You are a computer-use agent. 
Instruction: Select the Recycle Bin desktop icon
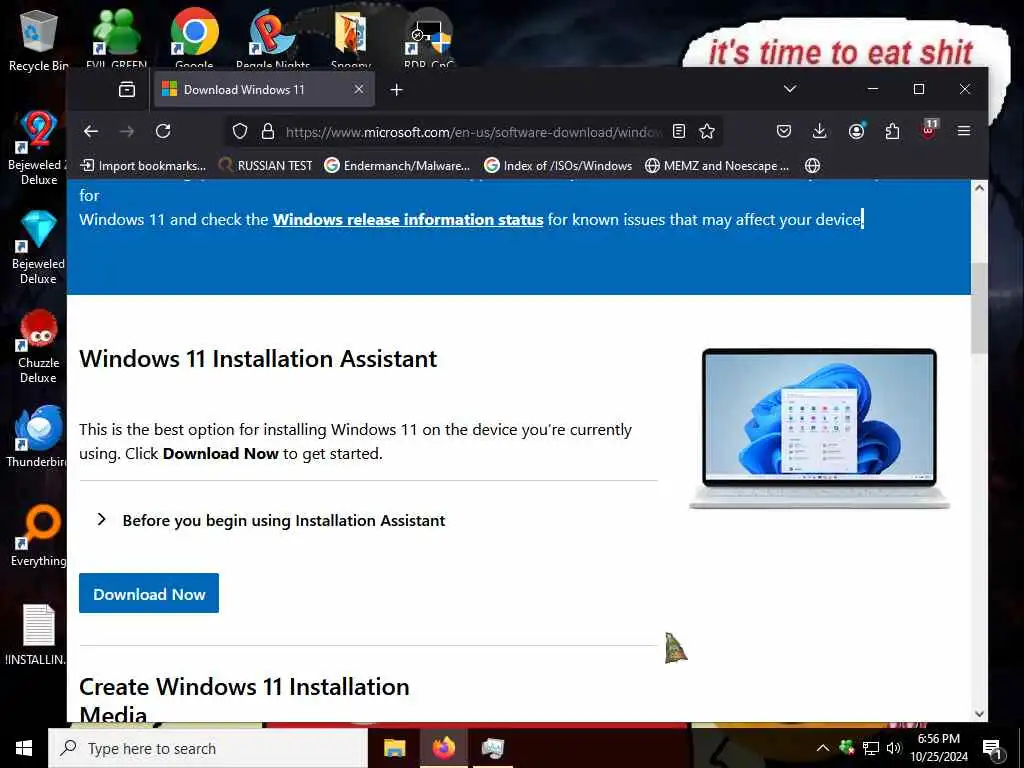pos(39,40)
